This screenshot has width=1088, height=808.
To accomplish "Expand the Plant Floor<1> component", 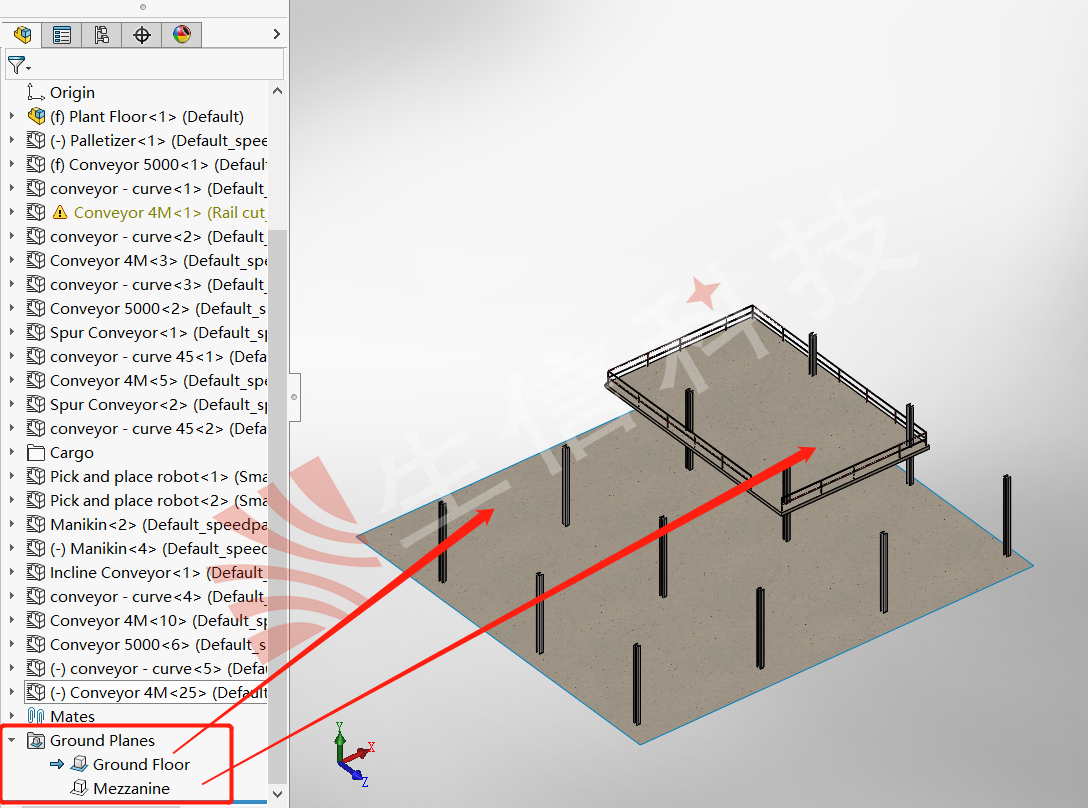I will (x=12, y=117).
